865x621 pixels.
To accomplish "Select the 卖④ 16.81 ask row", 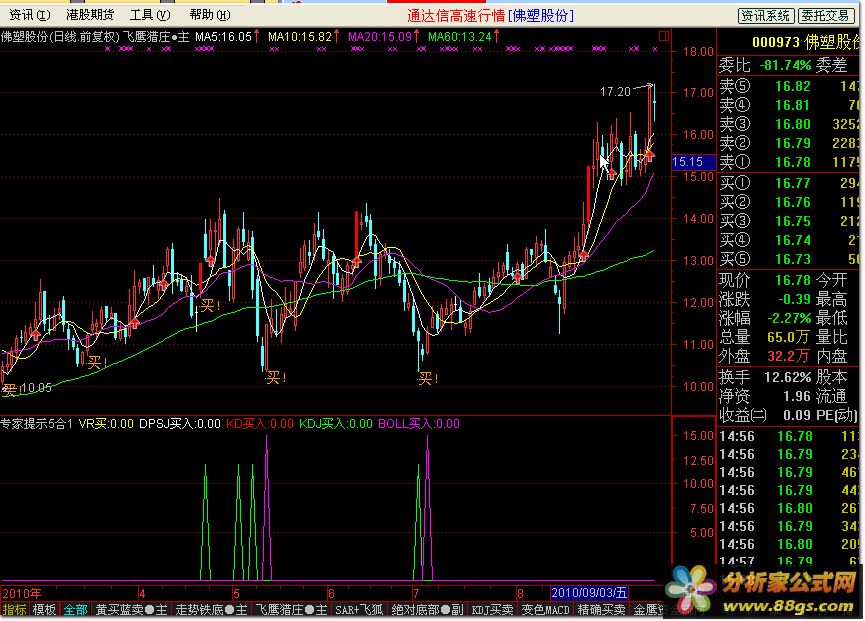I will 791,105.
